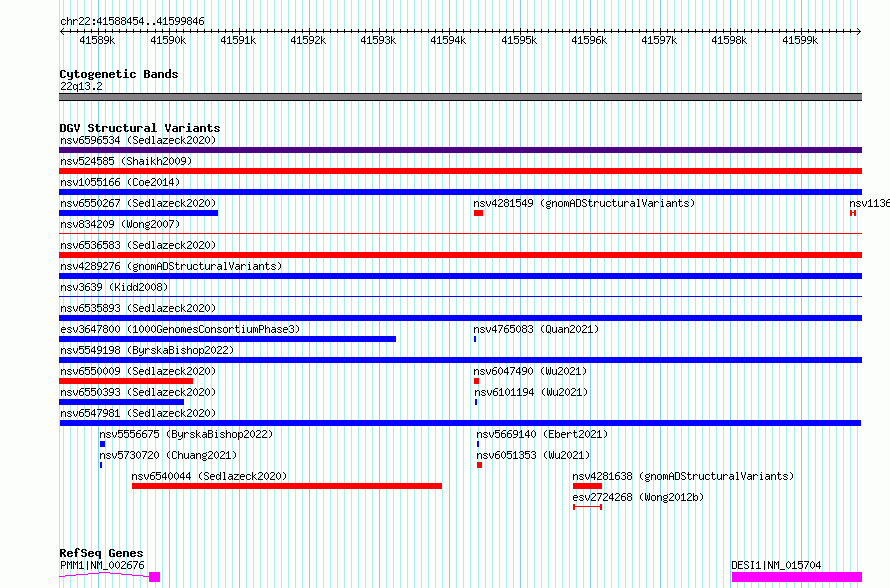Open nsv5549198 (ByrskaBishop2022) label
The width and height of the screenshot is (890, 588).
147,350
